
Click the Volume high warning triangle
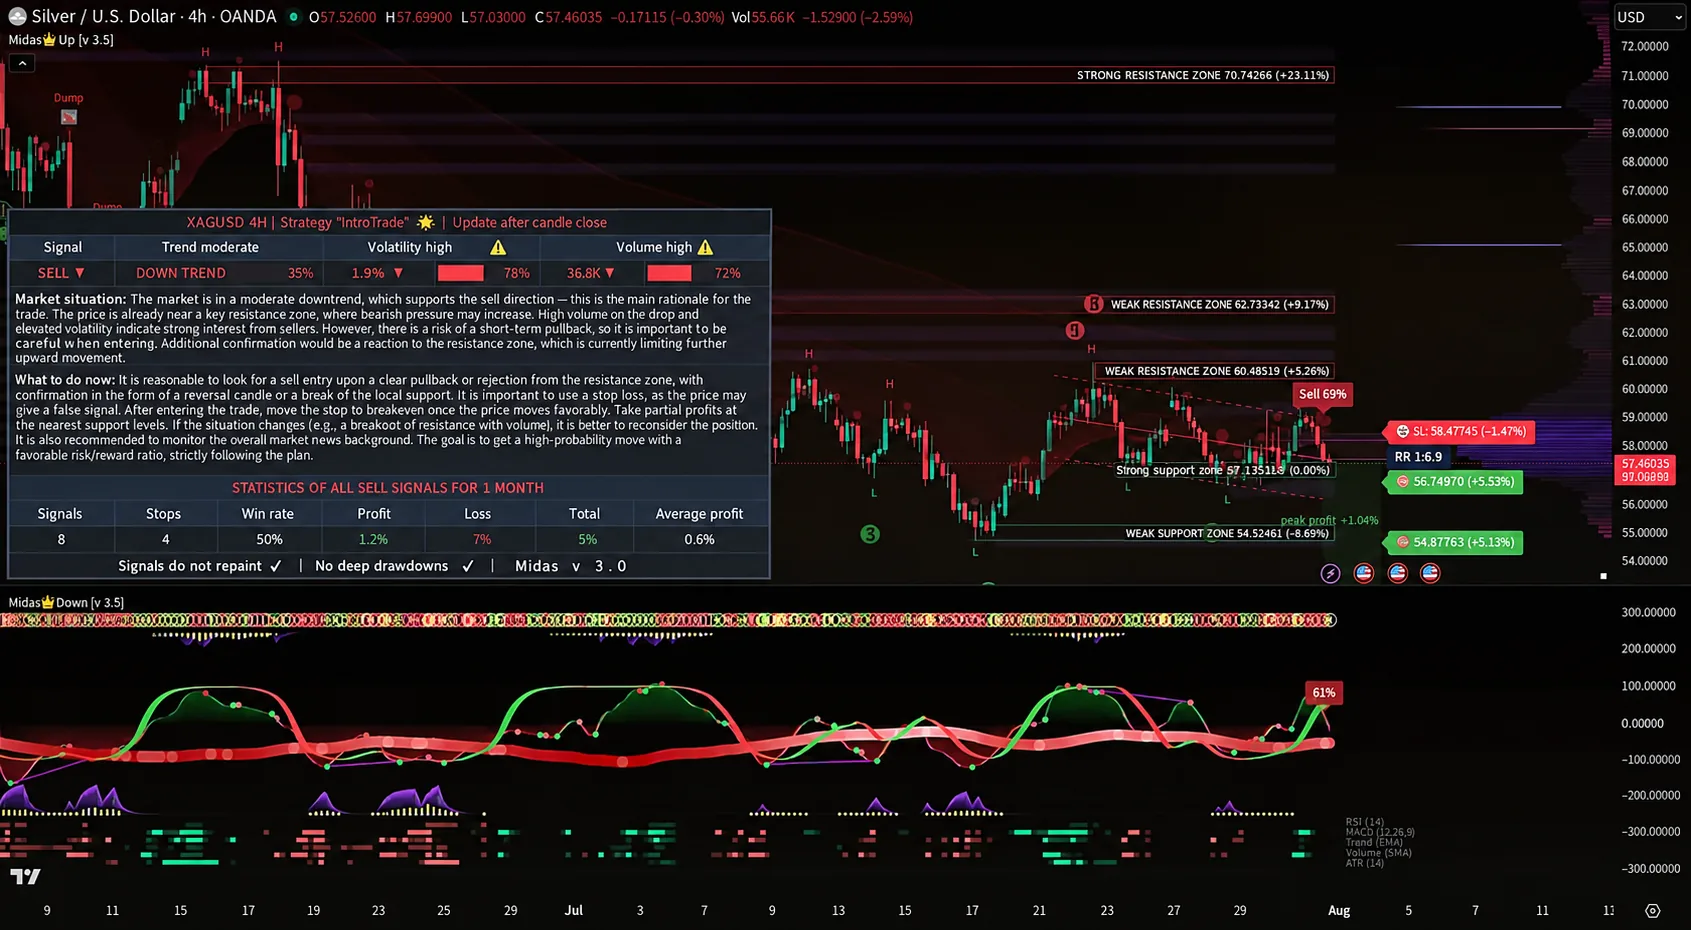click(x=705, y=247)
